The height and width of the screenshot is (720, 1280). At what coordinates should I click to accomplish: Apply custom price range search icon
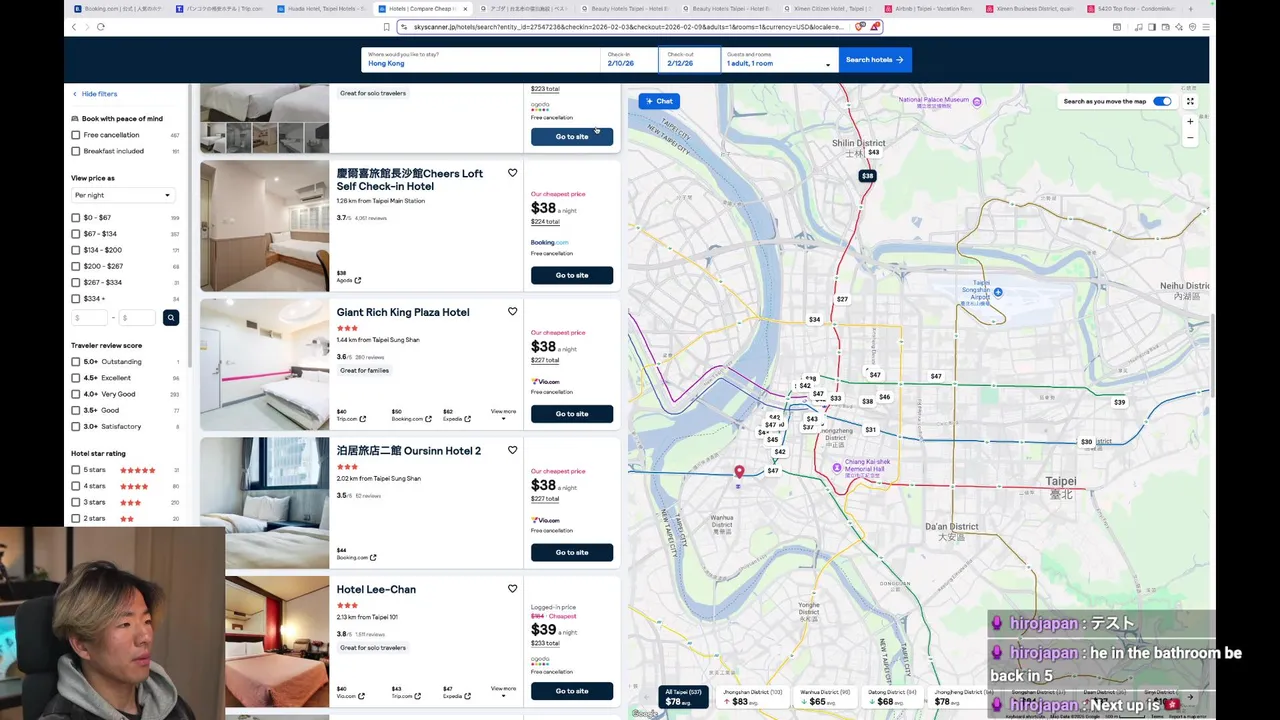click(x=171, y=317)
